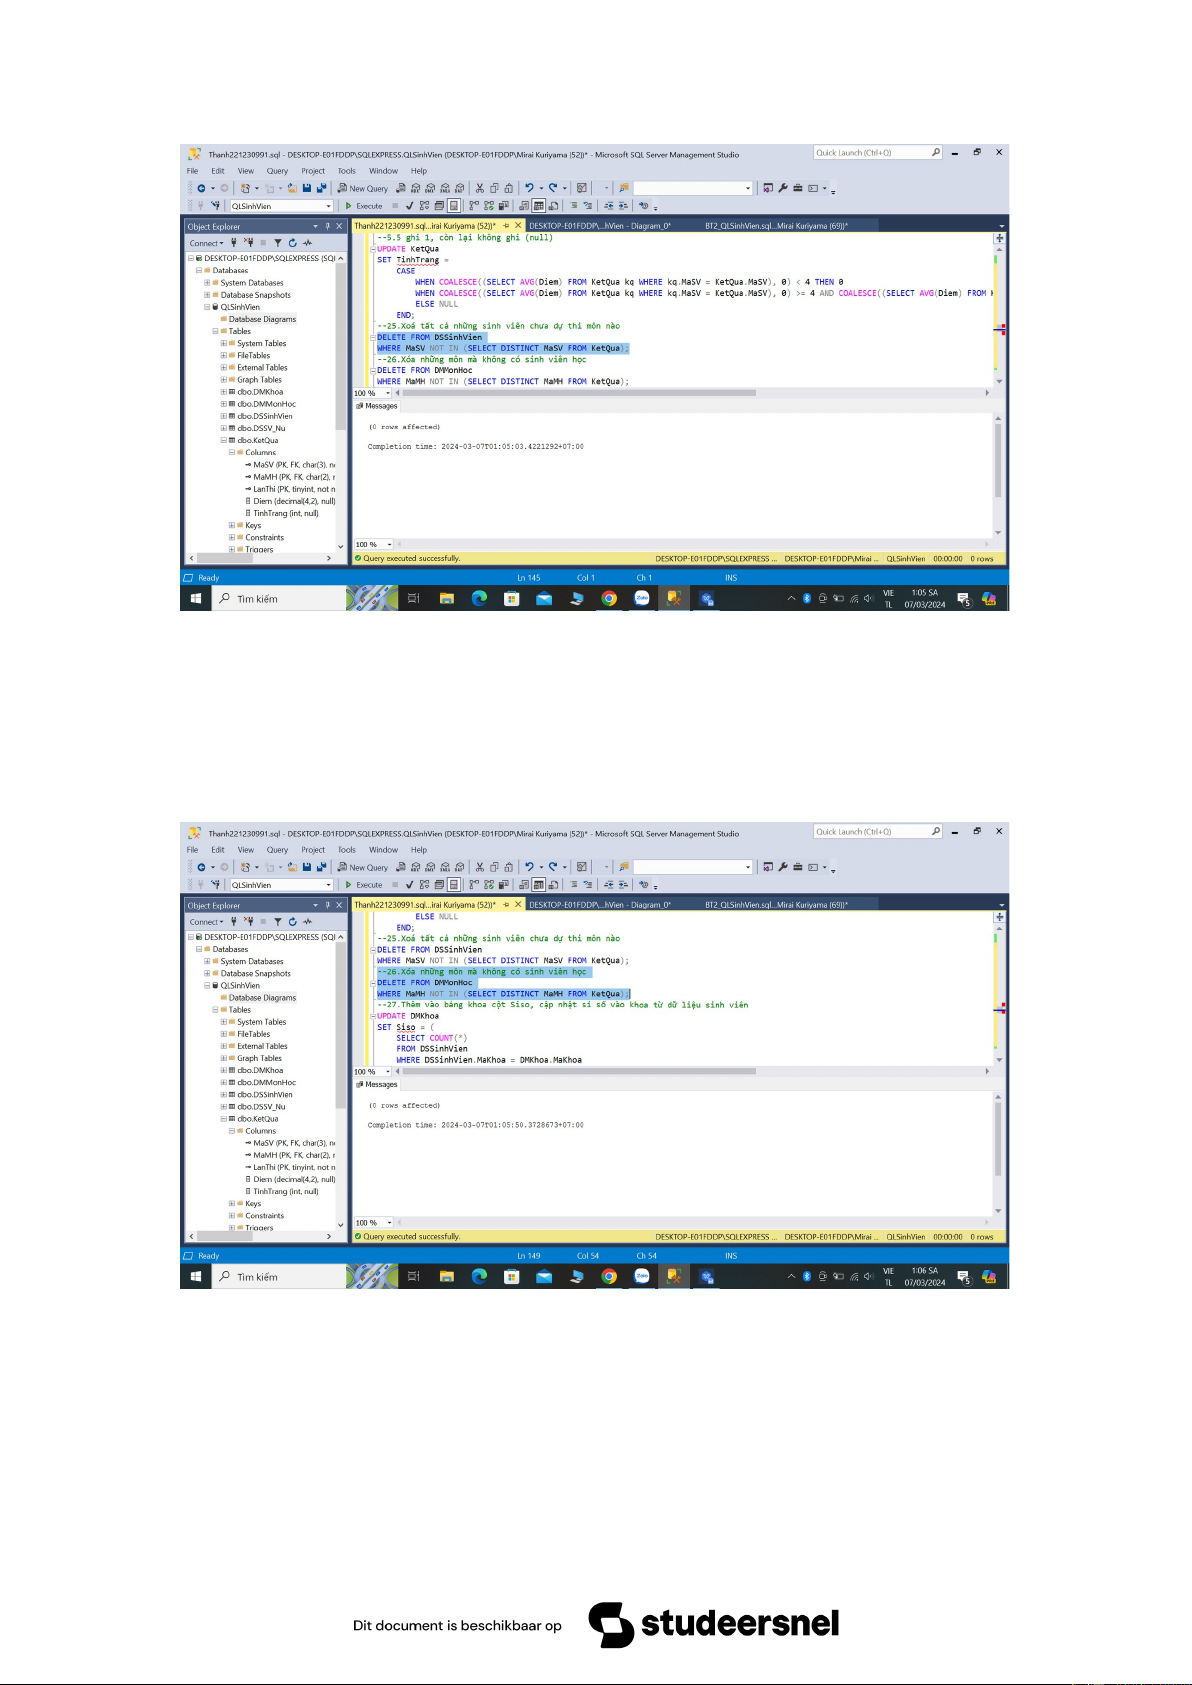Click Microsoft Edge icon in bottom screenshot's taskbar
This screenshot has height=1685, width=1192.
(479, 1277)
